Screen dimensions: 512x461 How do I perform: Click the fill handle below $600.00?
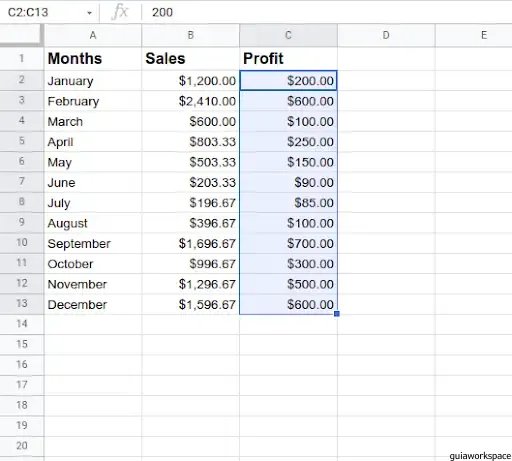[337, 314]
